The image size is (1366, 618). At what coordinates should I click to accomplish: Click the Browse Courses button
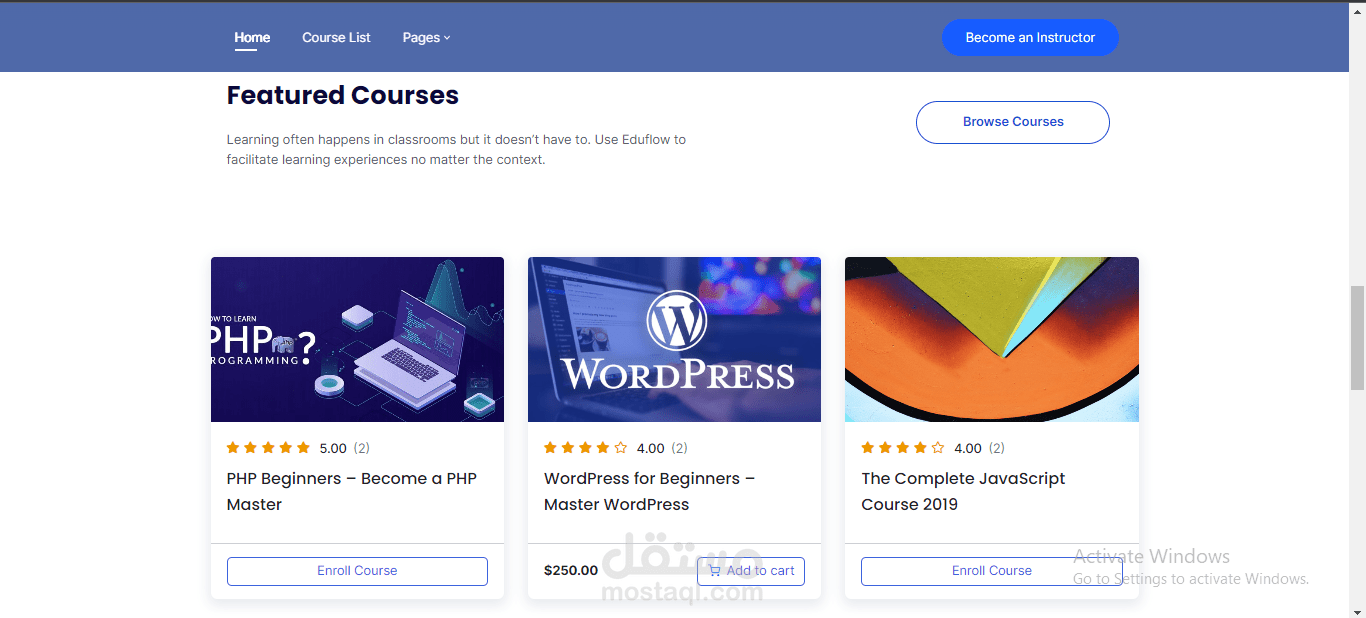click(1013, 122)
